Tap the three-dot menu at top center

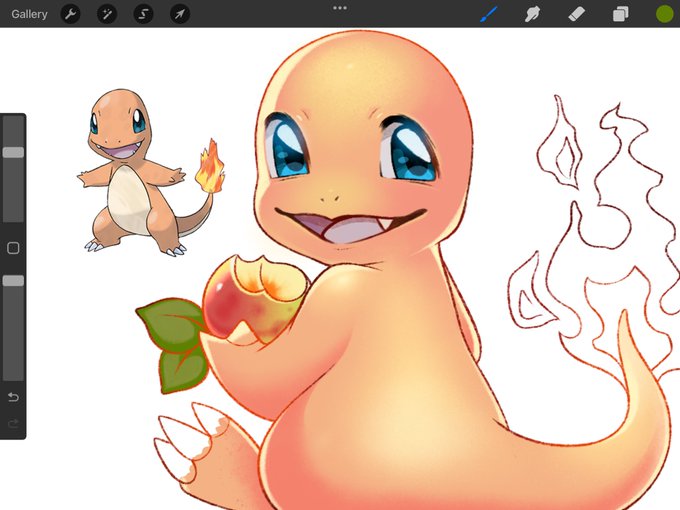click(340, 8)
